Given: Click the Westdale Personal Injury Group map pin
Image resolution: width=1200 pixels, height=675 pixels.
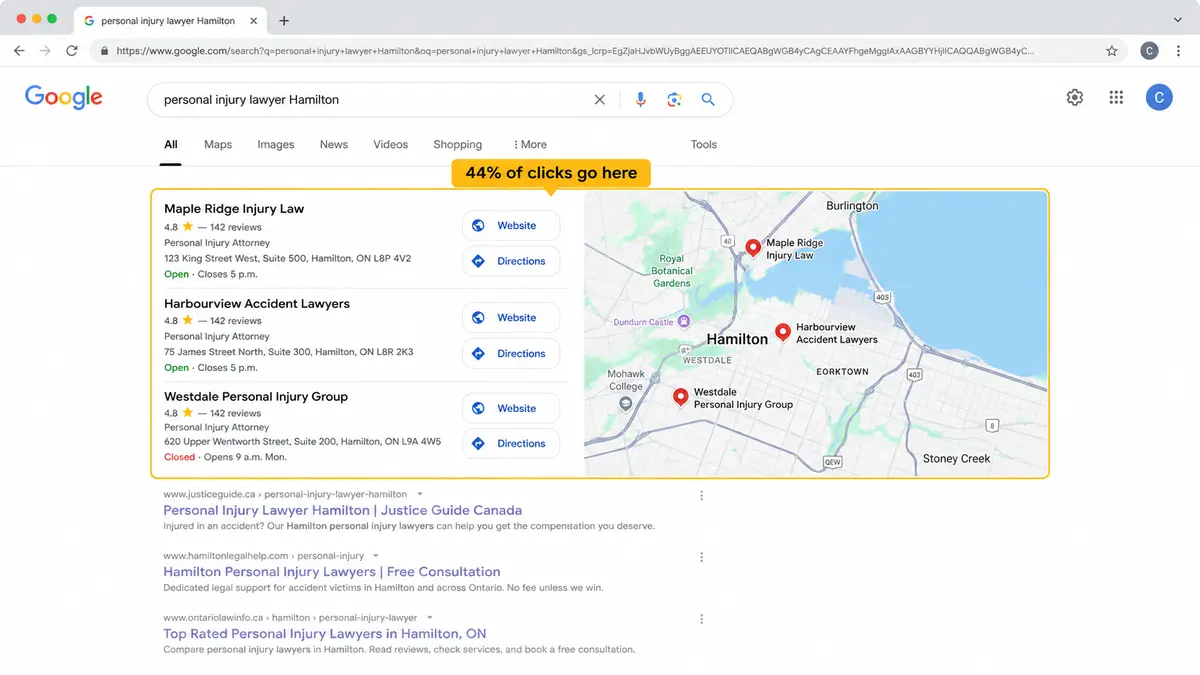Looking at the screenshot, I should (x=681, y=397).
